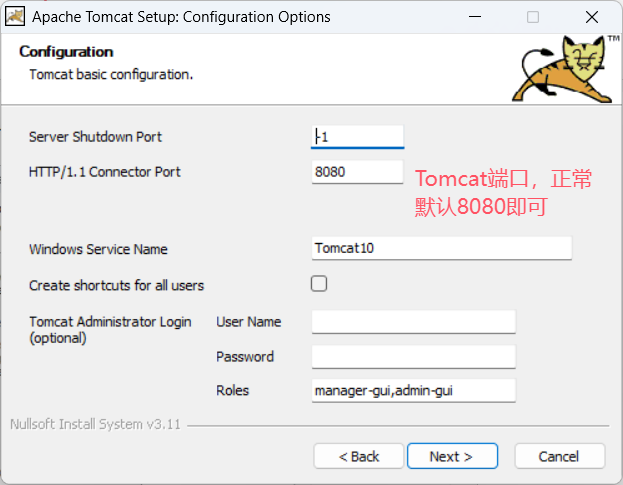623x485 pixels.
Task: Click the 'Create shortcuts for all users' label
Action: coord(116,285)
